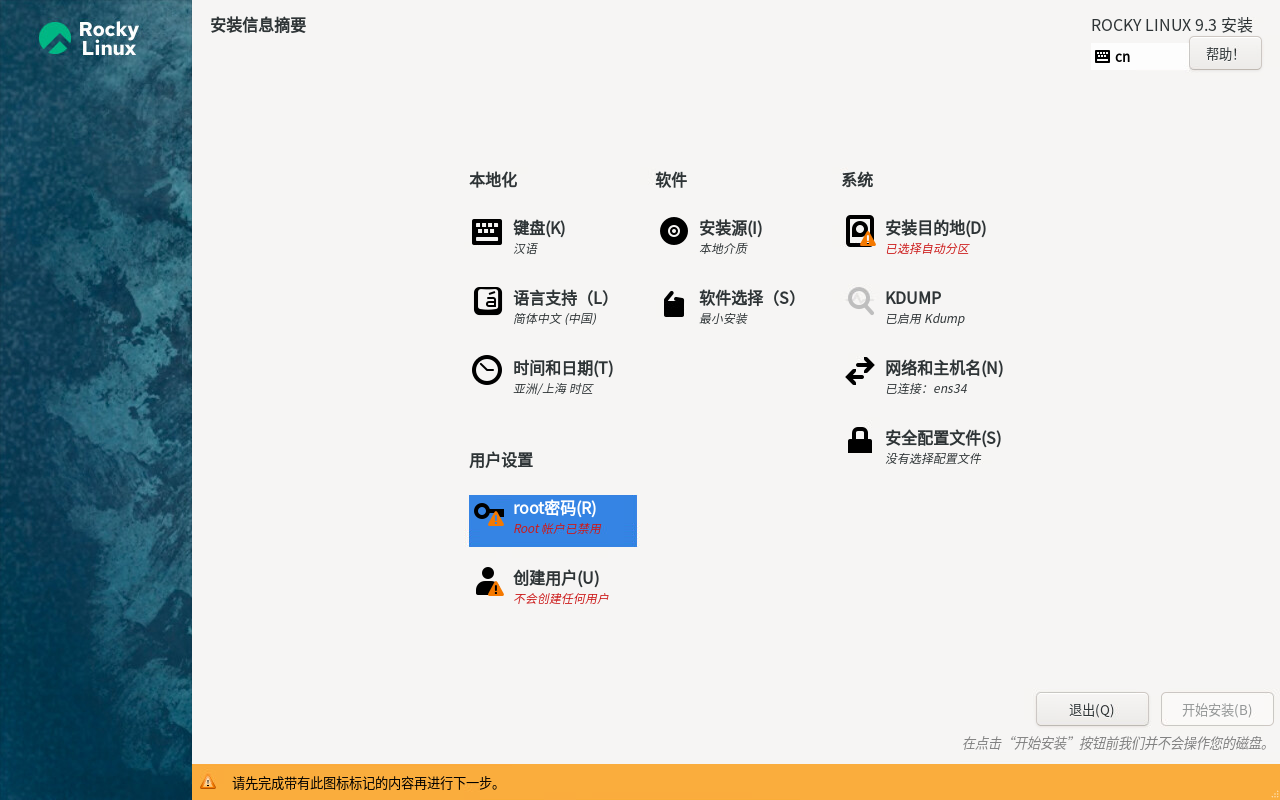Click the 安装信息摘要 title
This screenshot has height=800, width=1280.
(258, 25)
